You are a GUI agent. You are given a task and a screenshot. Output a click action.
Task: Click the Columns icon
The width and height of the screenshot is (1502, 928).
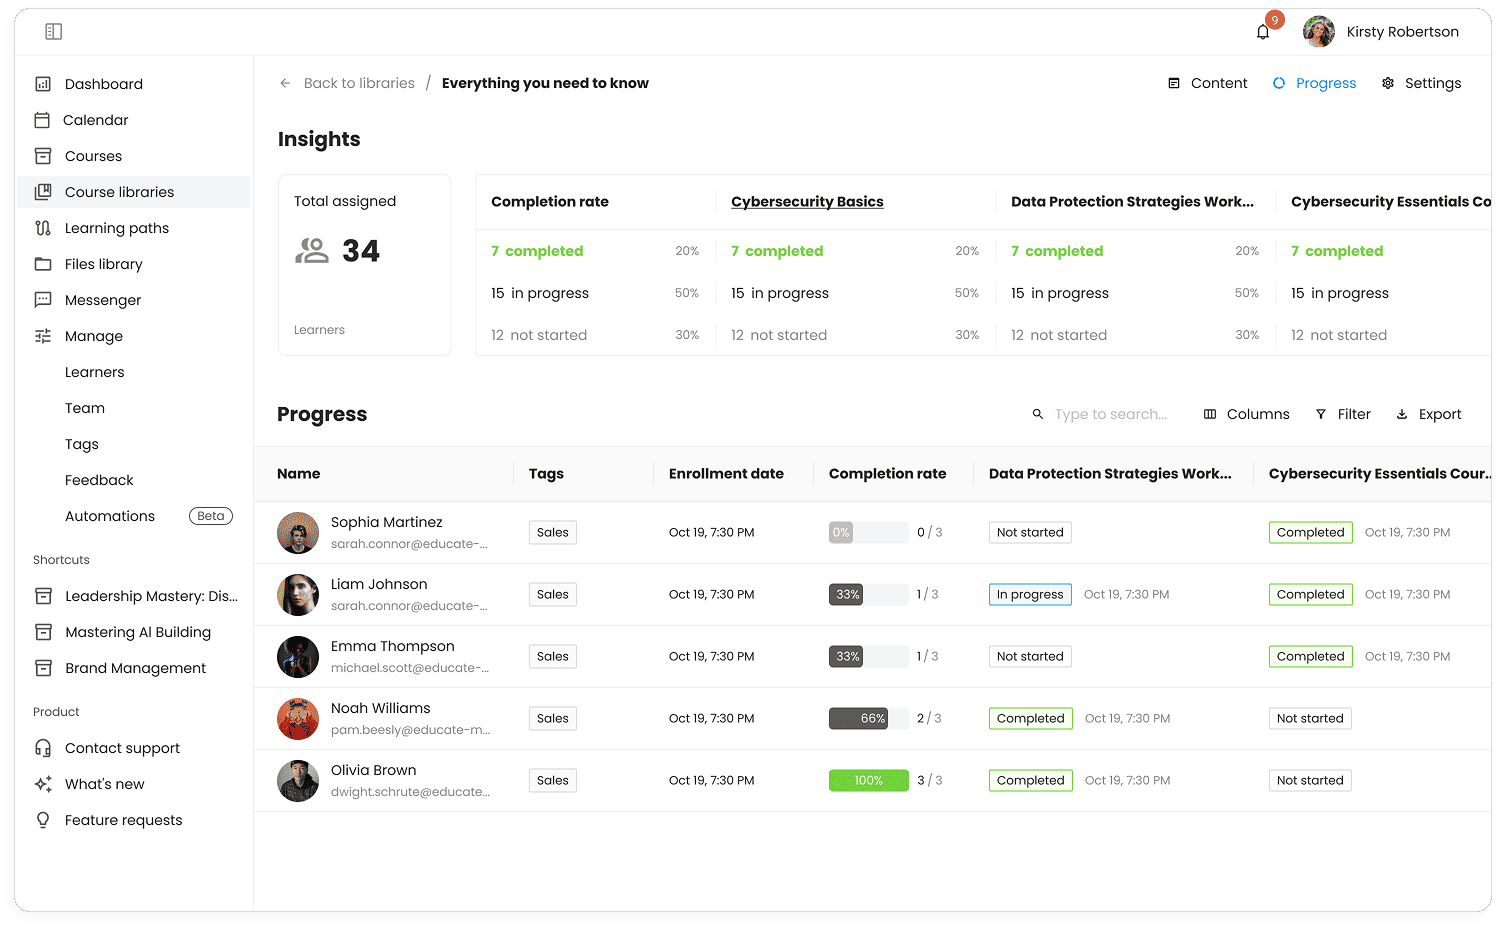tap(1210, 414)
